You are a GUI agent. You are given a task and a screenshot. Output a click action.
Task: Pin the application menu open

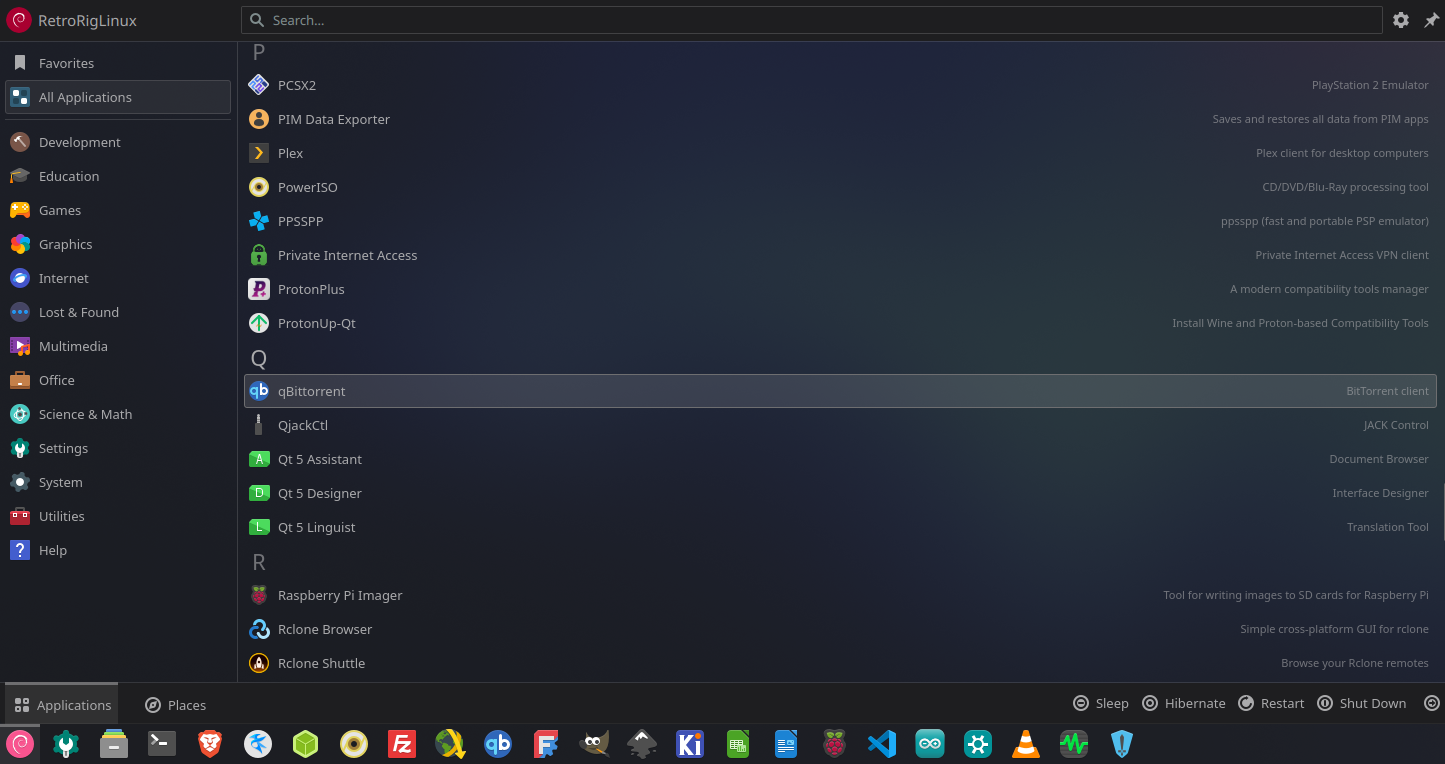(1431, 20)
